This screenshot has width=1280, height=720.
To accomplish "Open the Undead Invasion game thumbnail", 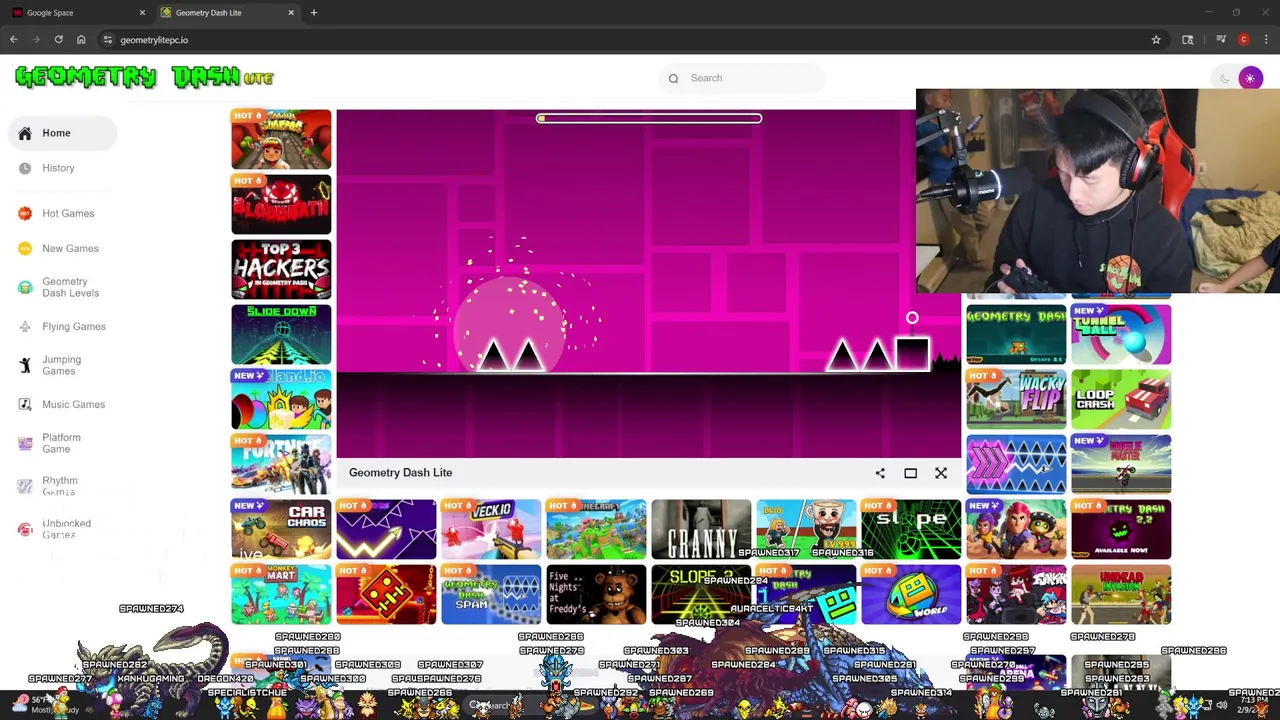I will [1121, 594].
